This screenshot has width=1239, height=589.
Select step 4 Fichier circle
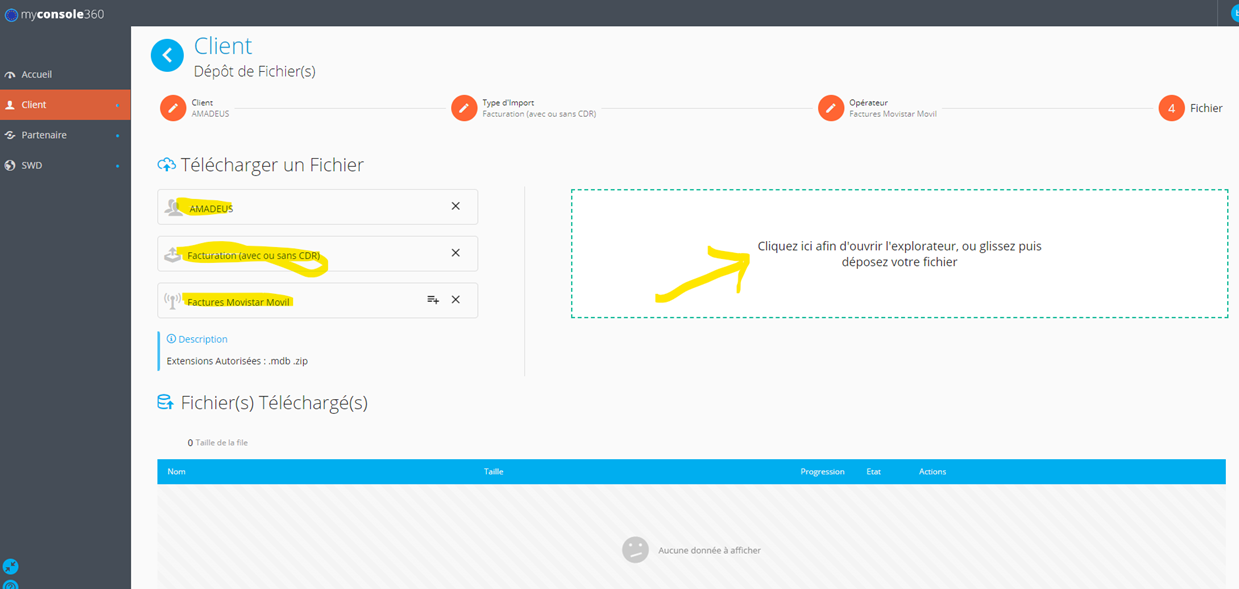tap(1171, 108)
